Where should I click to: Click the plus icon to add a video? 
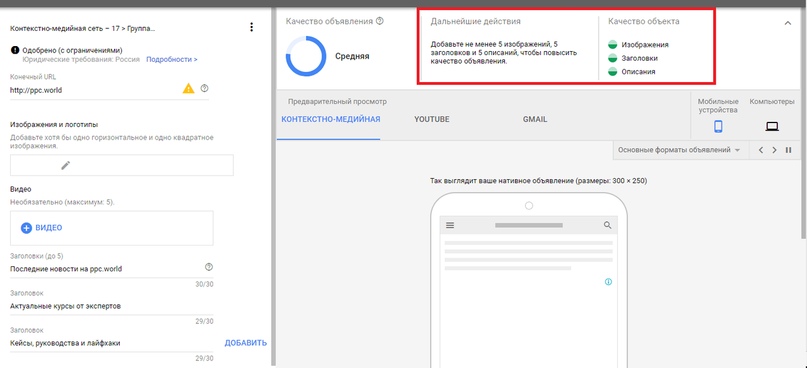coord(26,227)
